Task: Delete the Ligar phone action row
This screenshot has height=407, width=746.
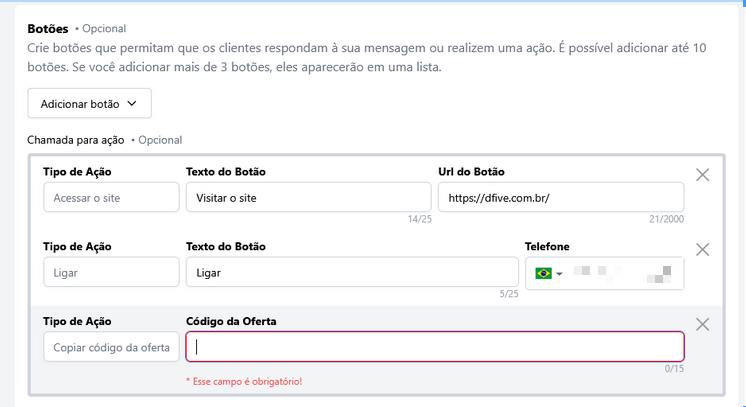Action: click(702, 249)
